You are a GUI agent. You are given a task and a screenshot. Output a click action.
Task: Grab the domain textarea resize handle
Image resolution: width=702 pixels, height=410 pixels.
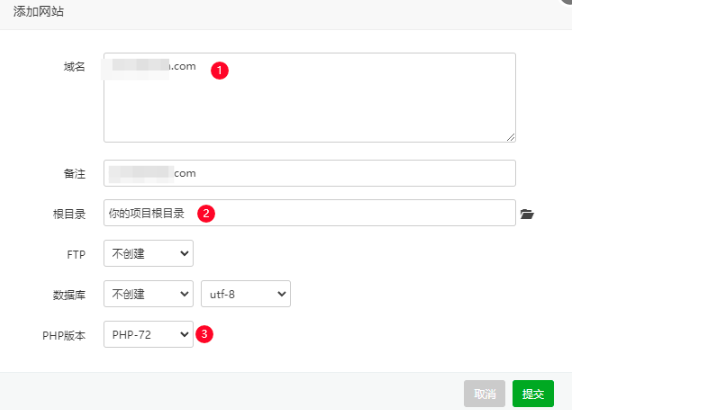pyautogui.click(x=510, y=137)
